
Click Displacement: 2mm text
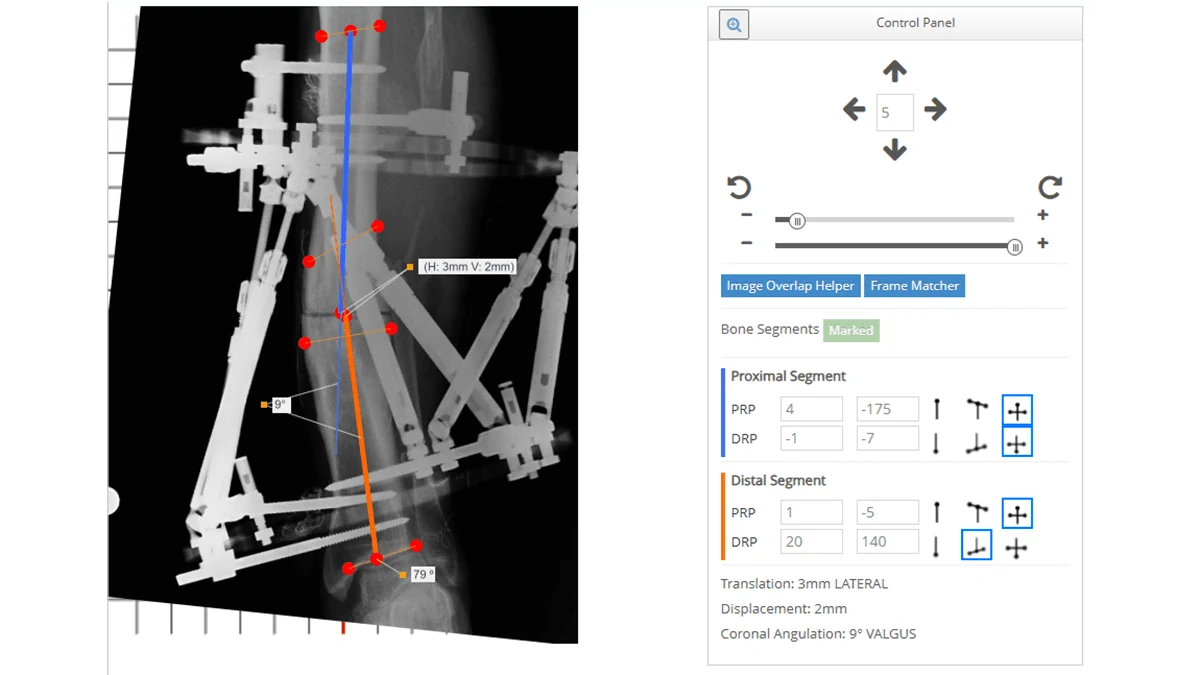(x=784, y=609)
